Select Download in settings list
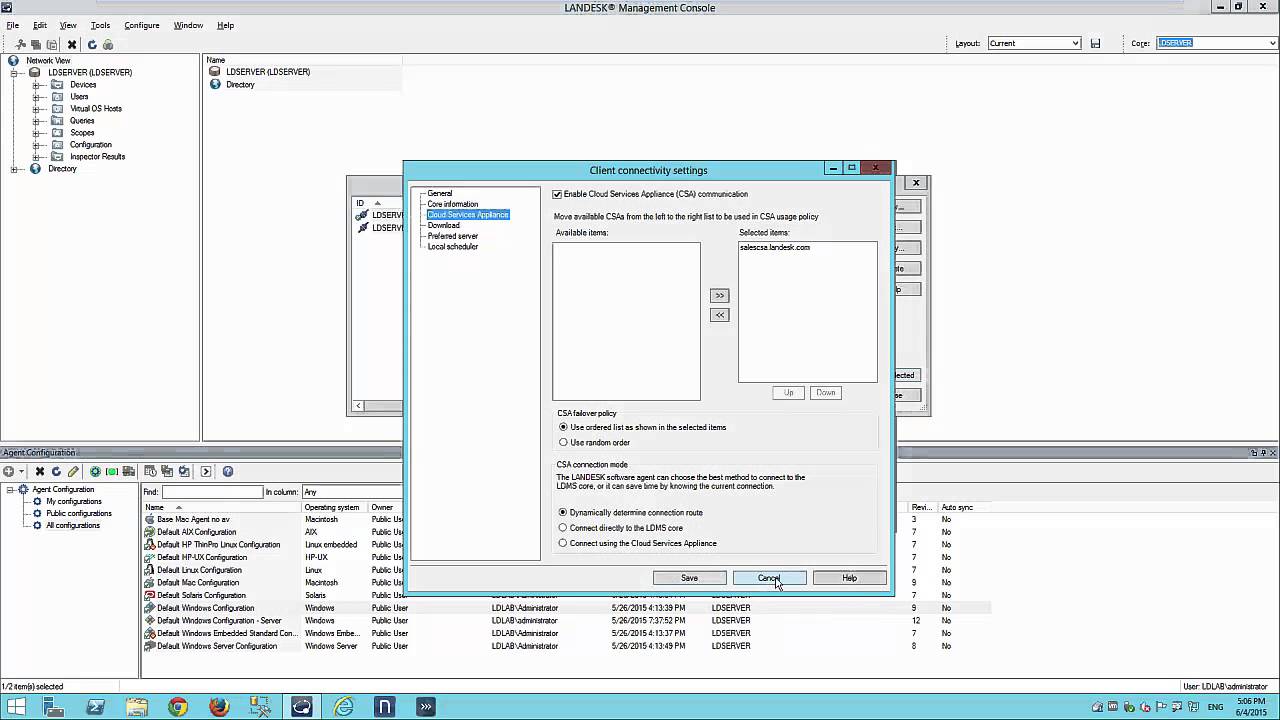1280x720 pixels. tap(444, 225)
